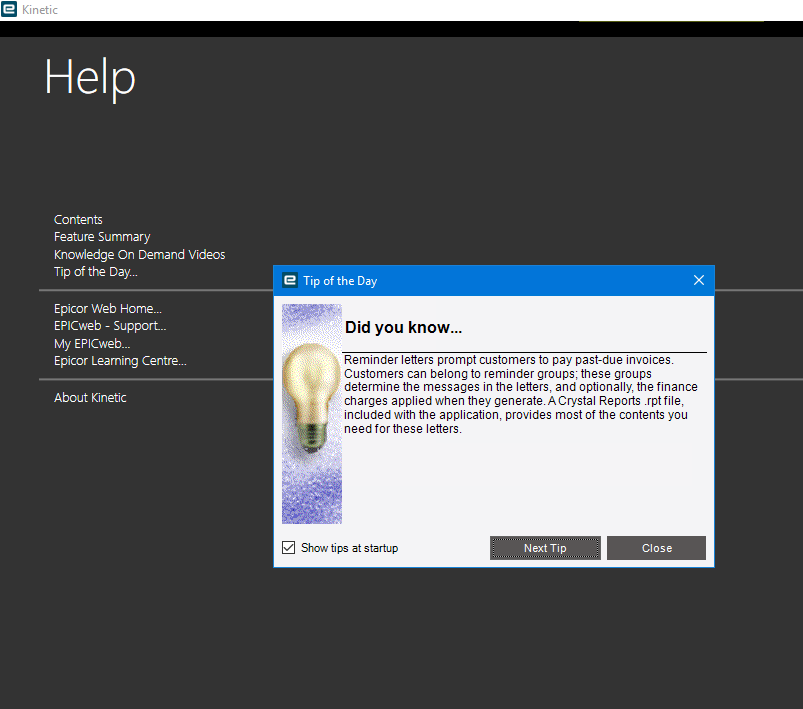Viewport: 803px width, 709px height.
Task: Open Epicor Web Home
Action: 107,308
